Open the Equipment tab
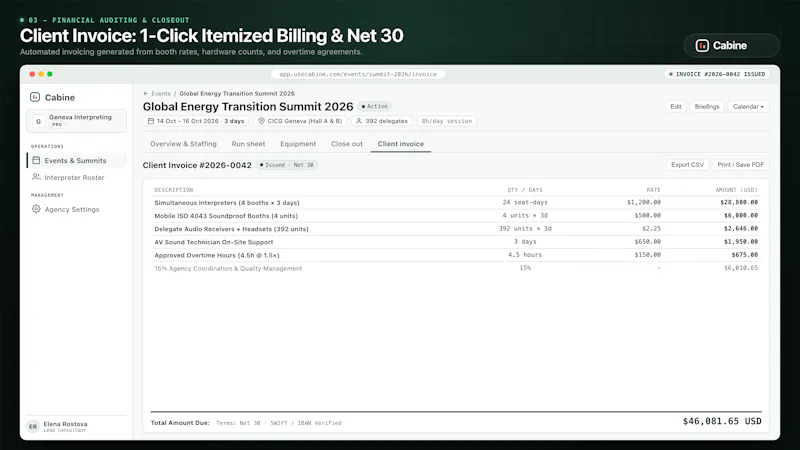Viewport: 800px width, 450px height. [x=298, y=144]
